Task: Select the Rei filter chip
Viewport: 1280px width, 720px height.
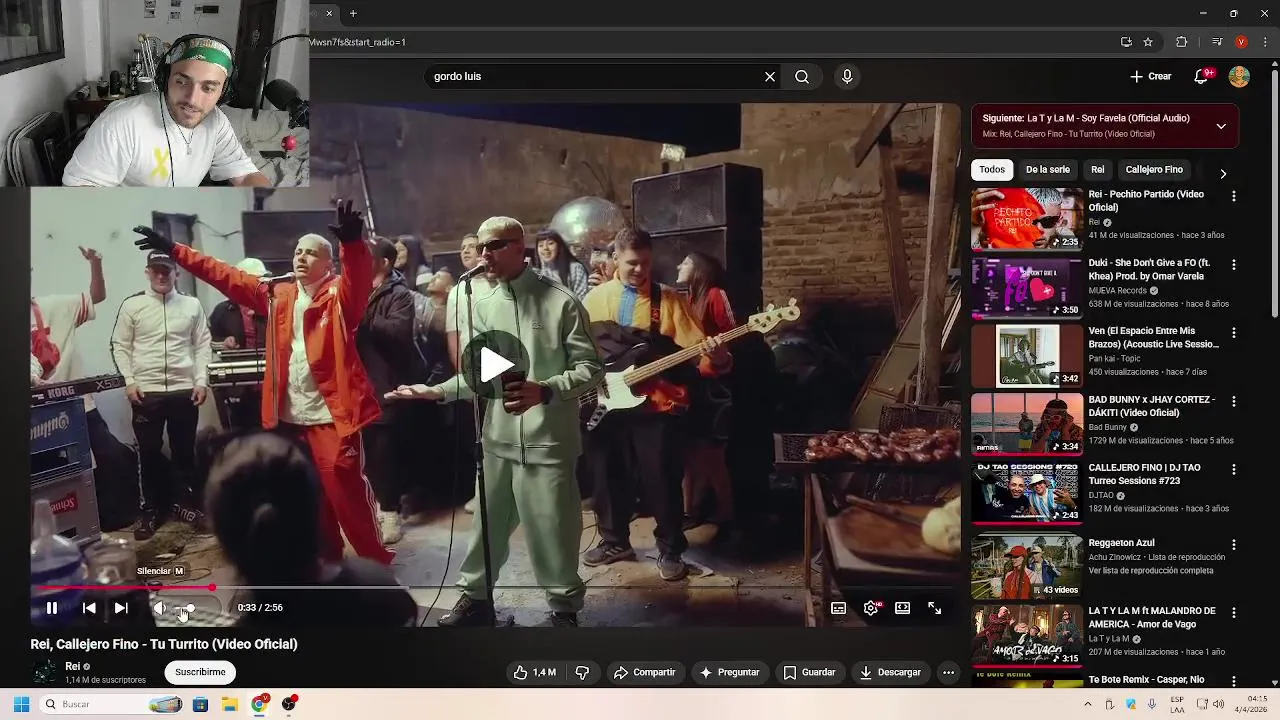Action: click(1098, 170)
